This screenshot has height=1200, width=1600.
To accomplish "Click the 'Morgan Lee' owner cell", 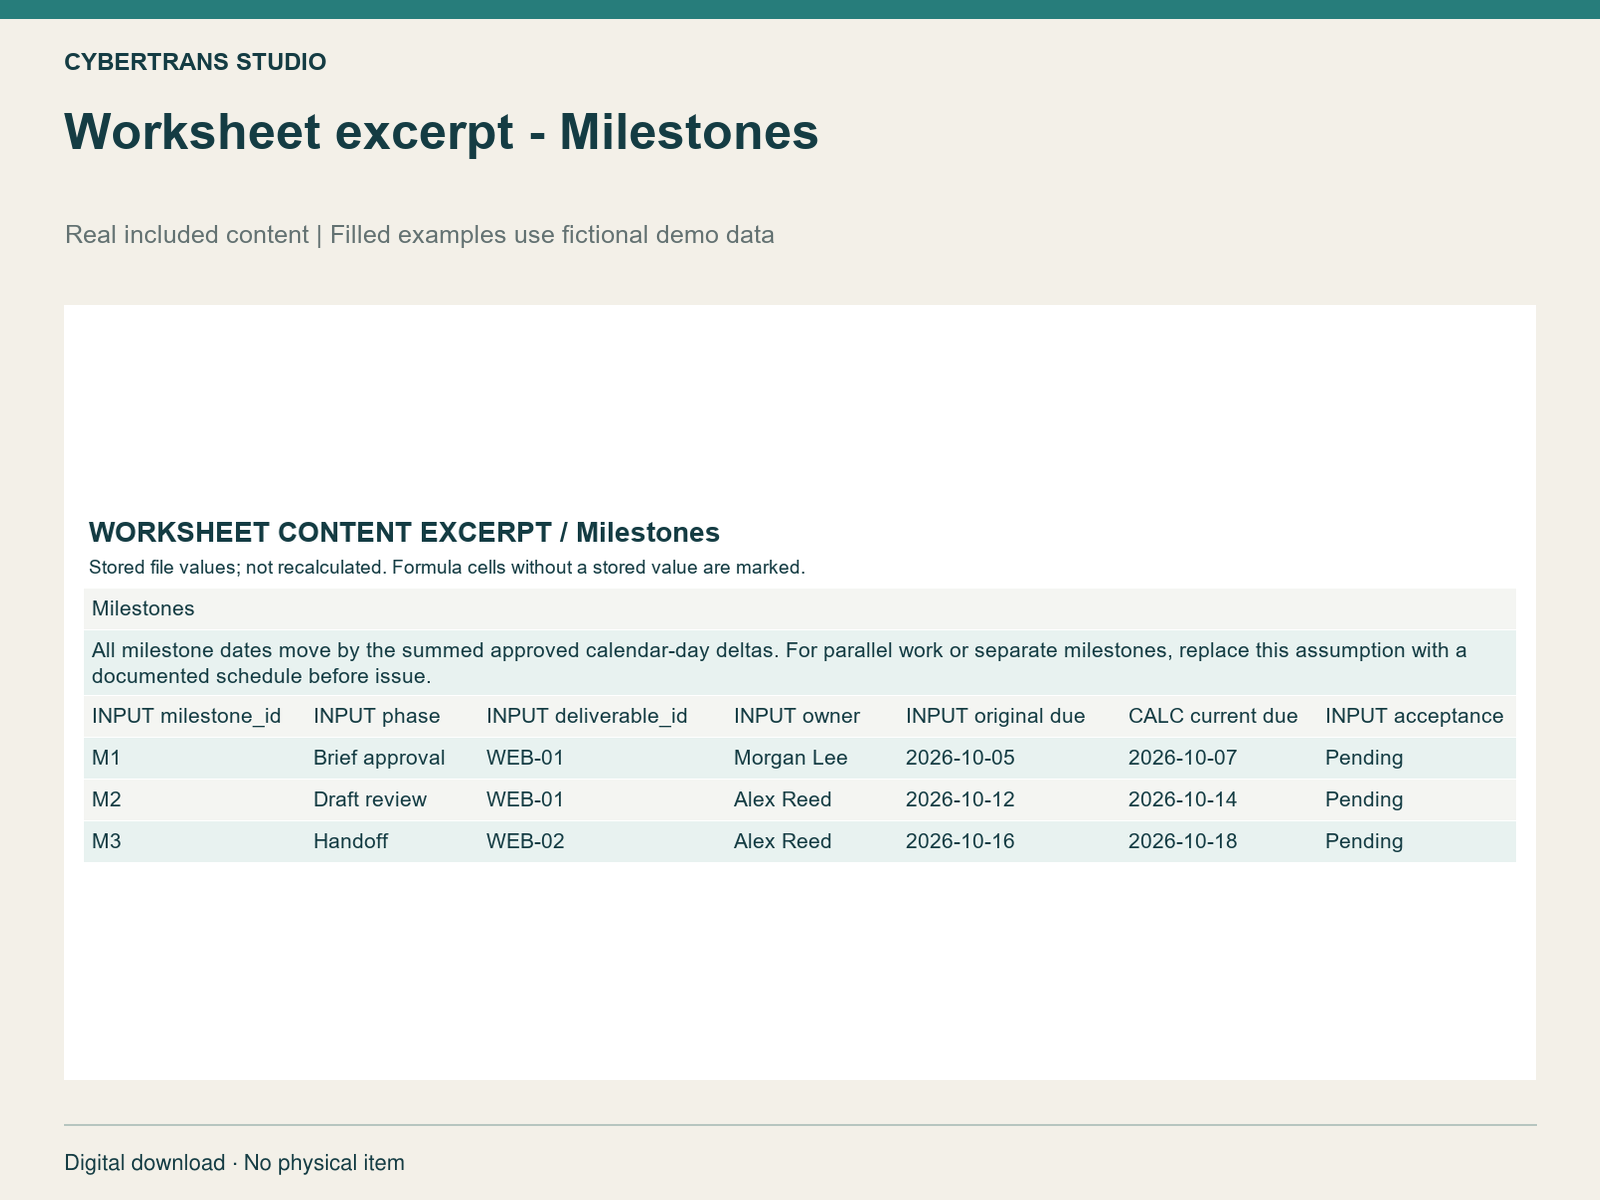I will coord(790,758).
